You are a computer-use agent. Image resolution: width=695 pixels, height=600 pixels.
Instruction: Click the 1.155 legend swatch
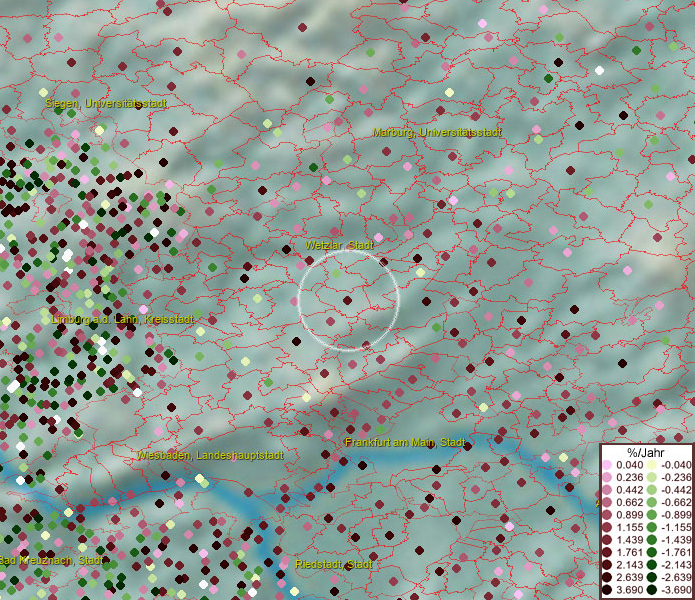608,527
